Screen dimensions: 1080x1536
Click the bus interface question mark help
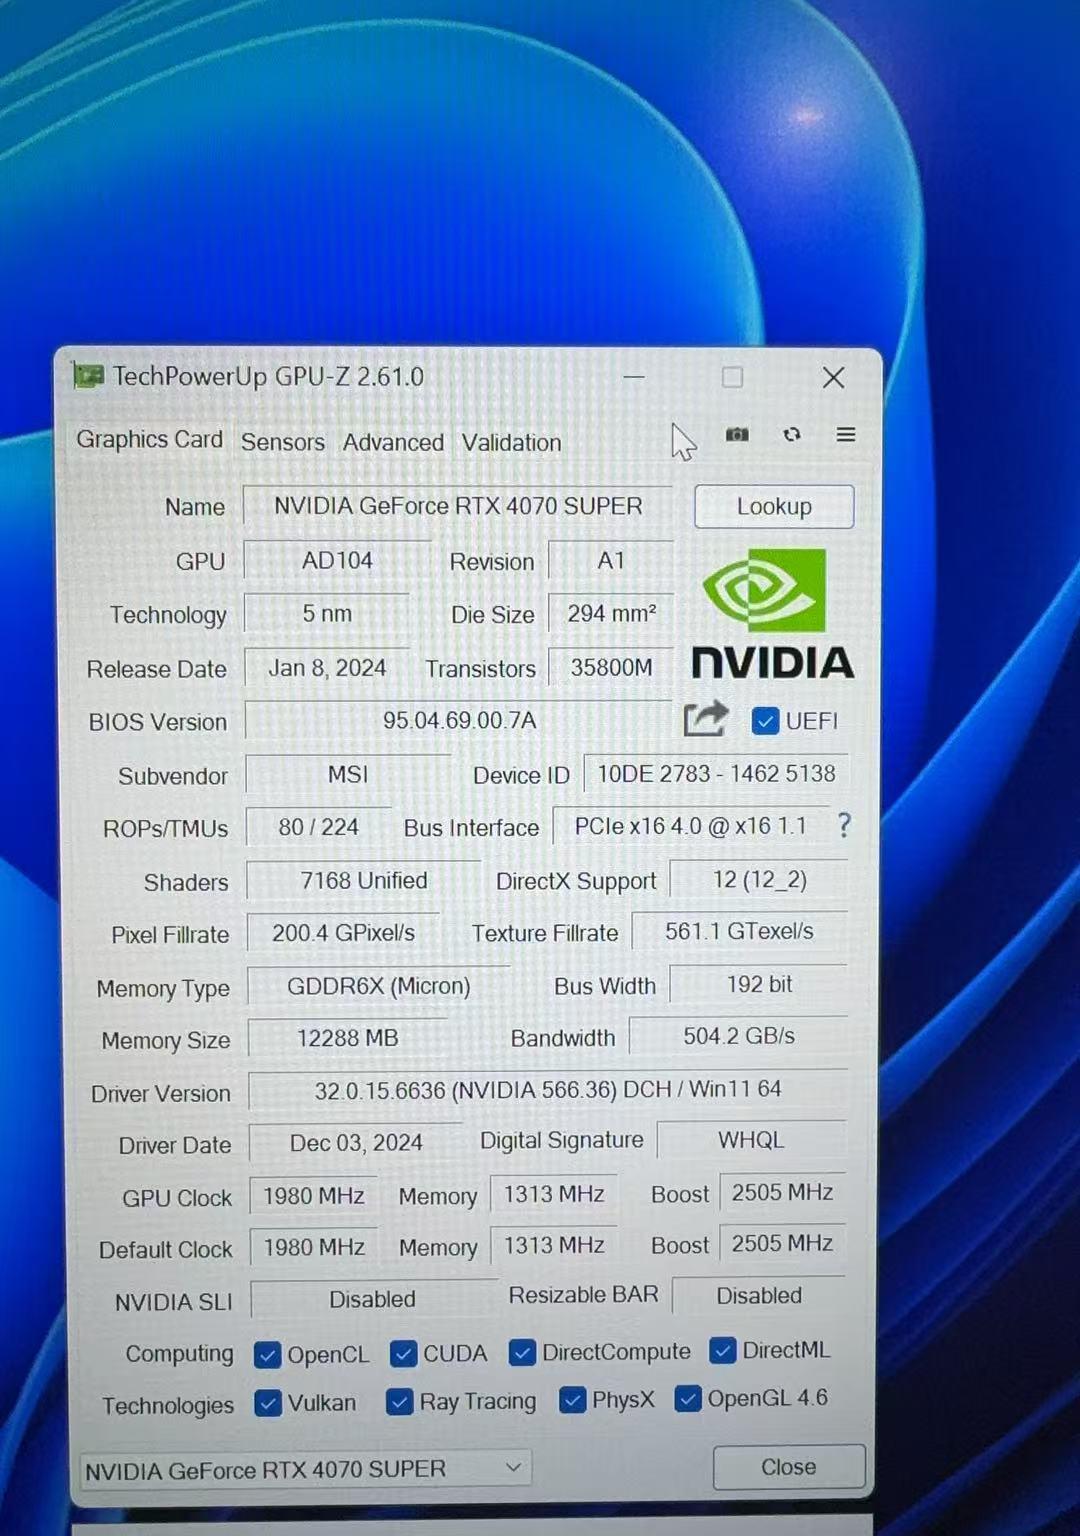tap(845, 826)
